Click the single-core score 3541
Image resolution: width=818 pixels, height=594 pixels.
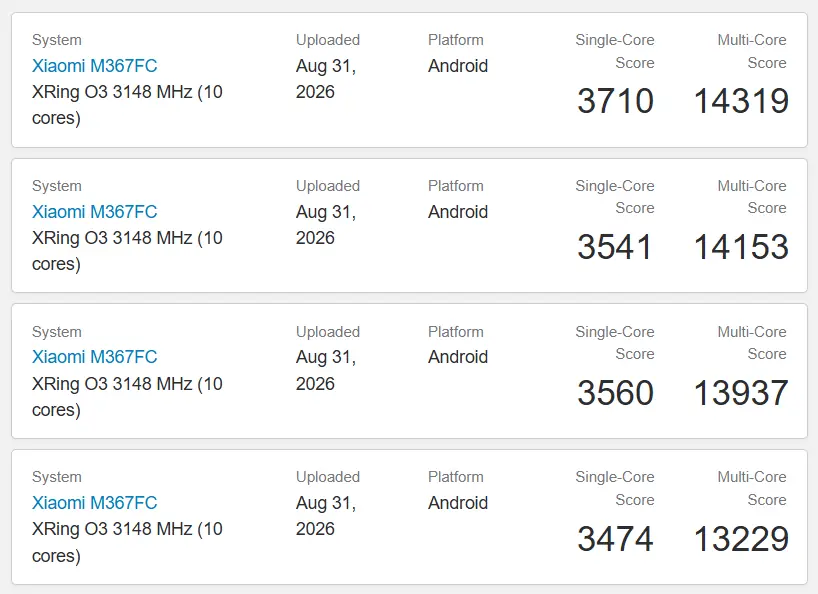(616, 247)
